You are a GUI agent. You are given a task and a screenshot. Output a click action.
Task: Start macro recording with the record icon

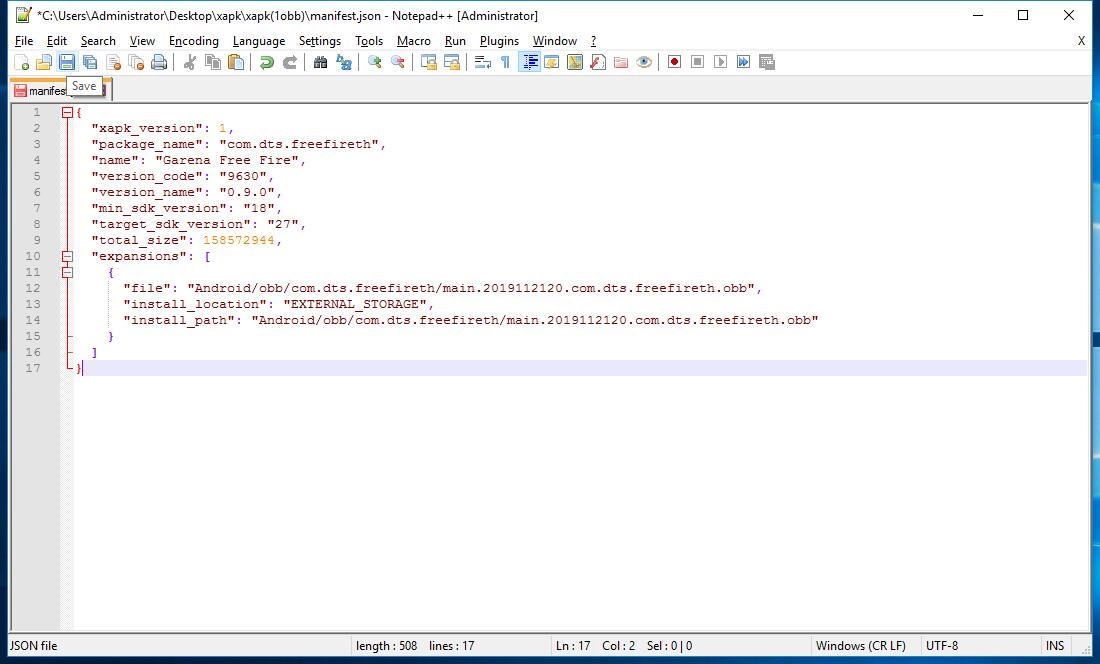pyautogui.click(x=675, y=61)
